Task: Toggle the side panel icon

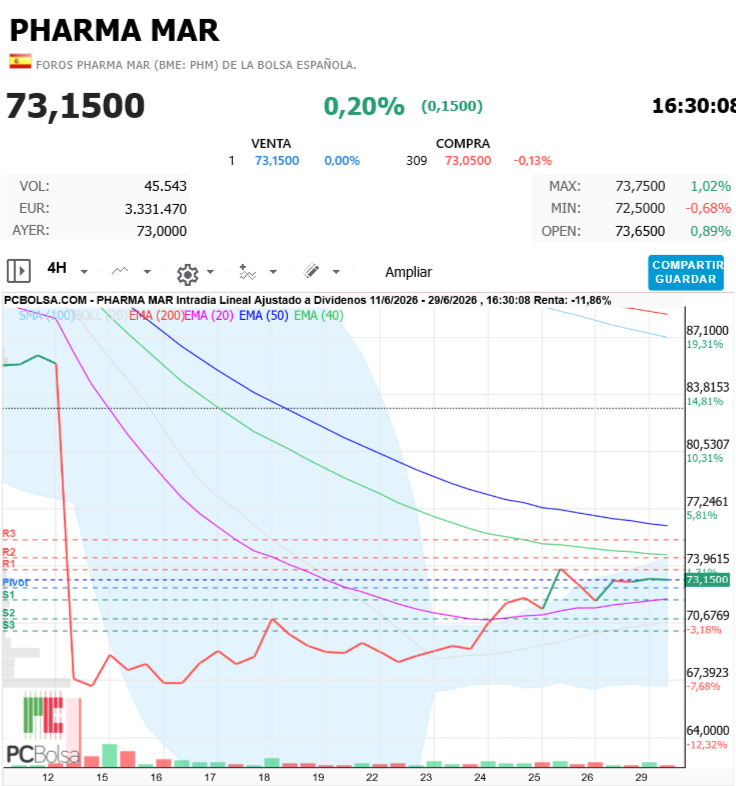Action: (19, 271)
